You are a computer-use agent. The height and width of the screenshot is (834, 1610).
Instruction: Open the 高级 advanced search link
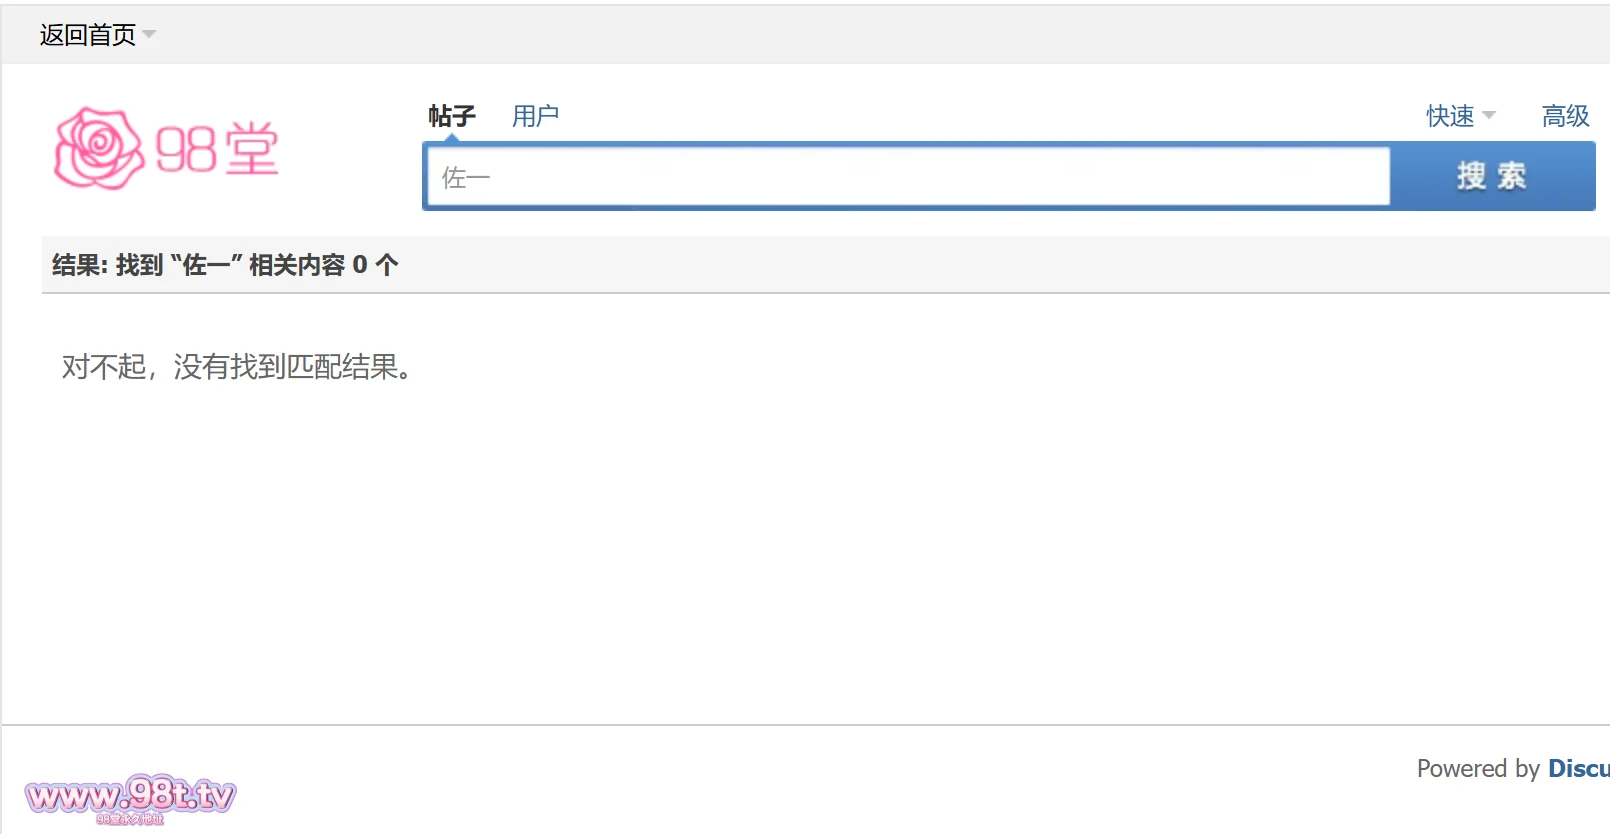1565,116
